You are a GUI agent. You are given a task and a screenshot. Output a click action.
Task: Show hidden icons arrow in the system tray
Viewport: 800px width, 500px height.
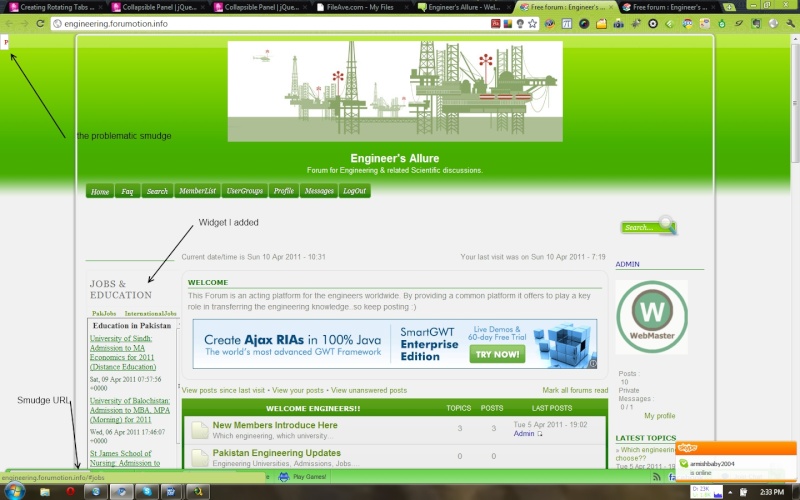click(730, 492)
